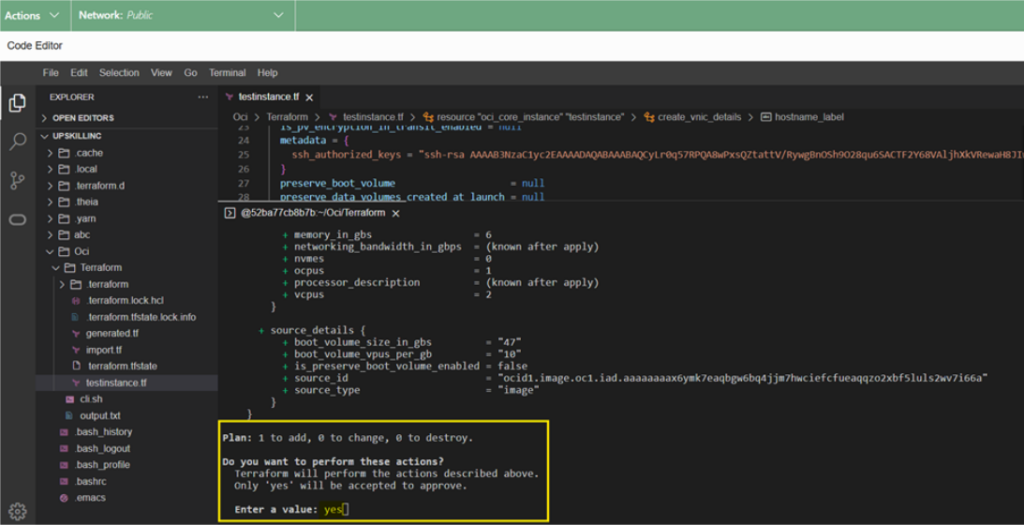The height and width of the screenshot is (525, 1024).
Task: Open the Actions dropdown
Action: click(x=32, y=15)
